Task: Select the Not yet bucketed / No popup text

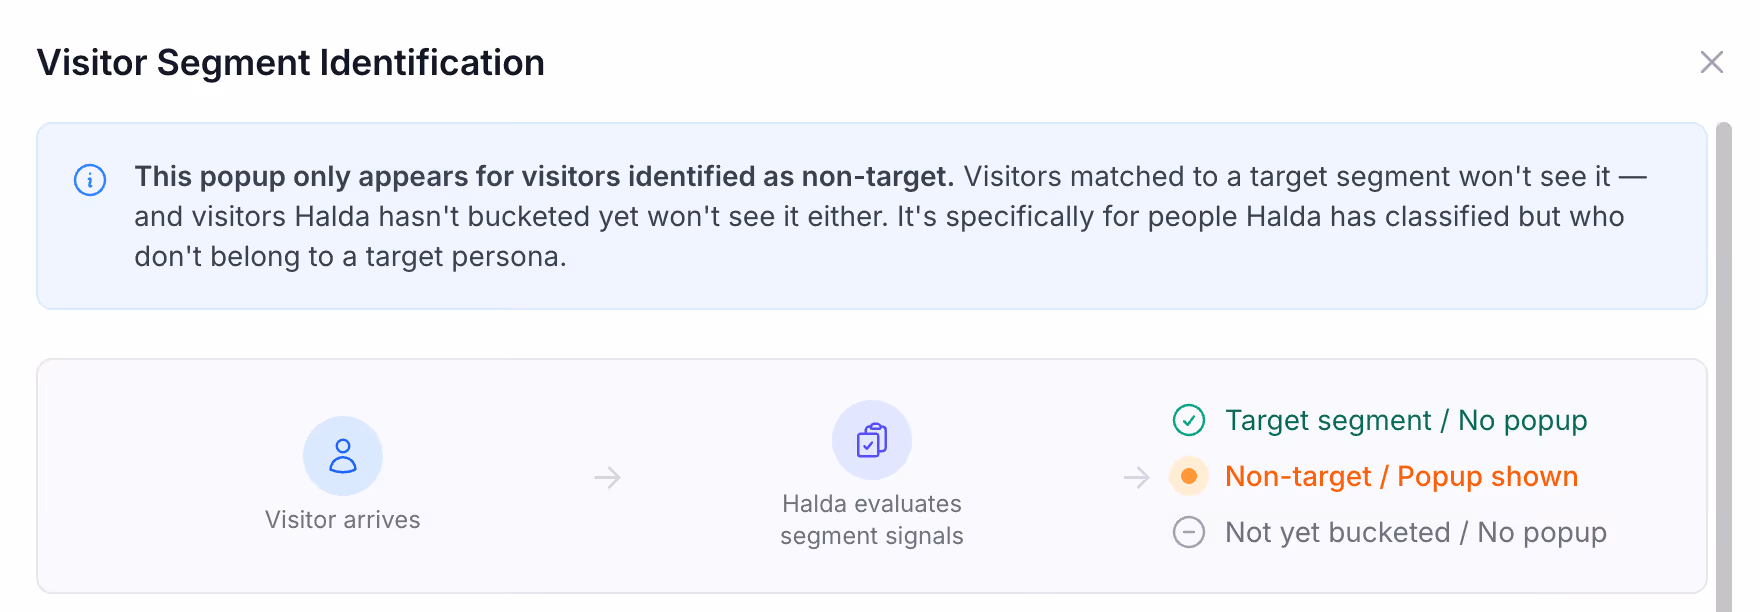Action: point(1416,532)
